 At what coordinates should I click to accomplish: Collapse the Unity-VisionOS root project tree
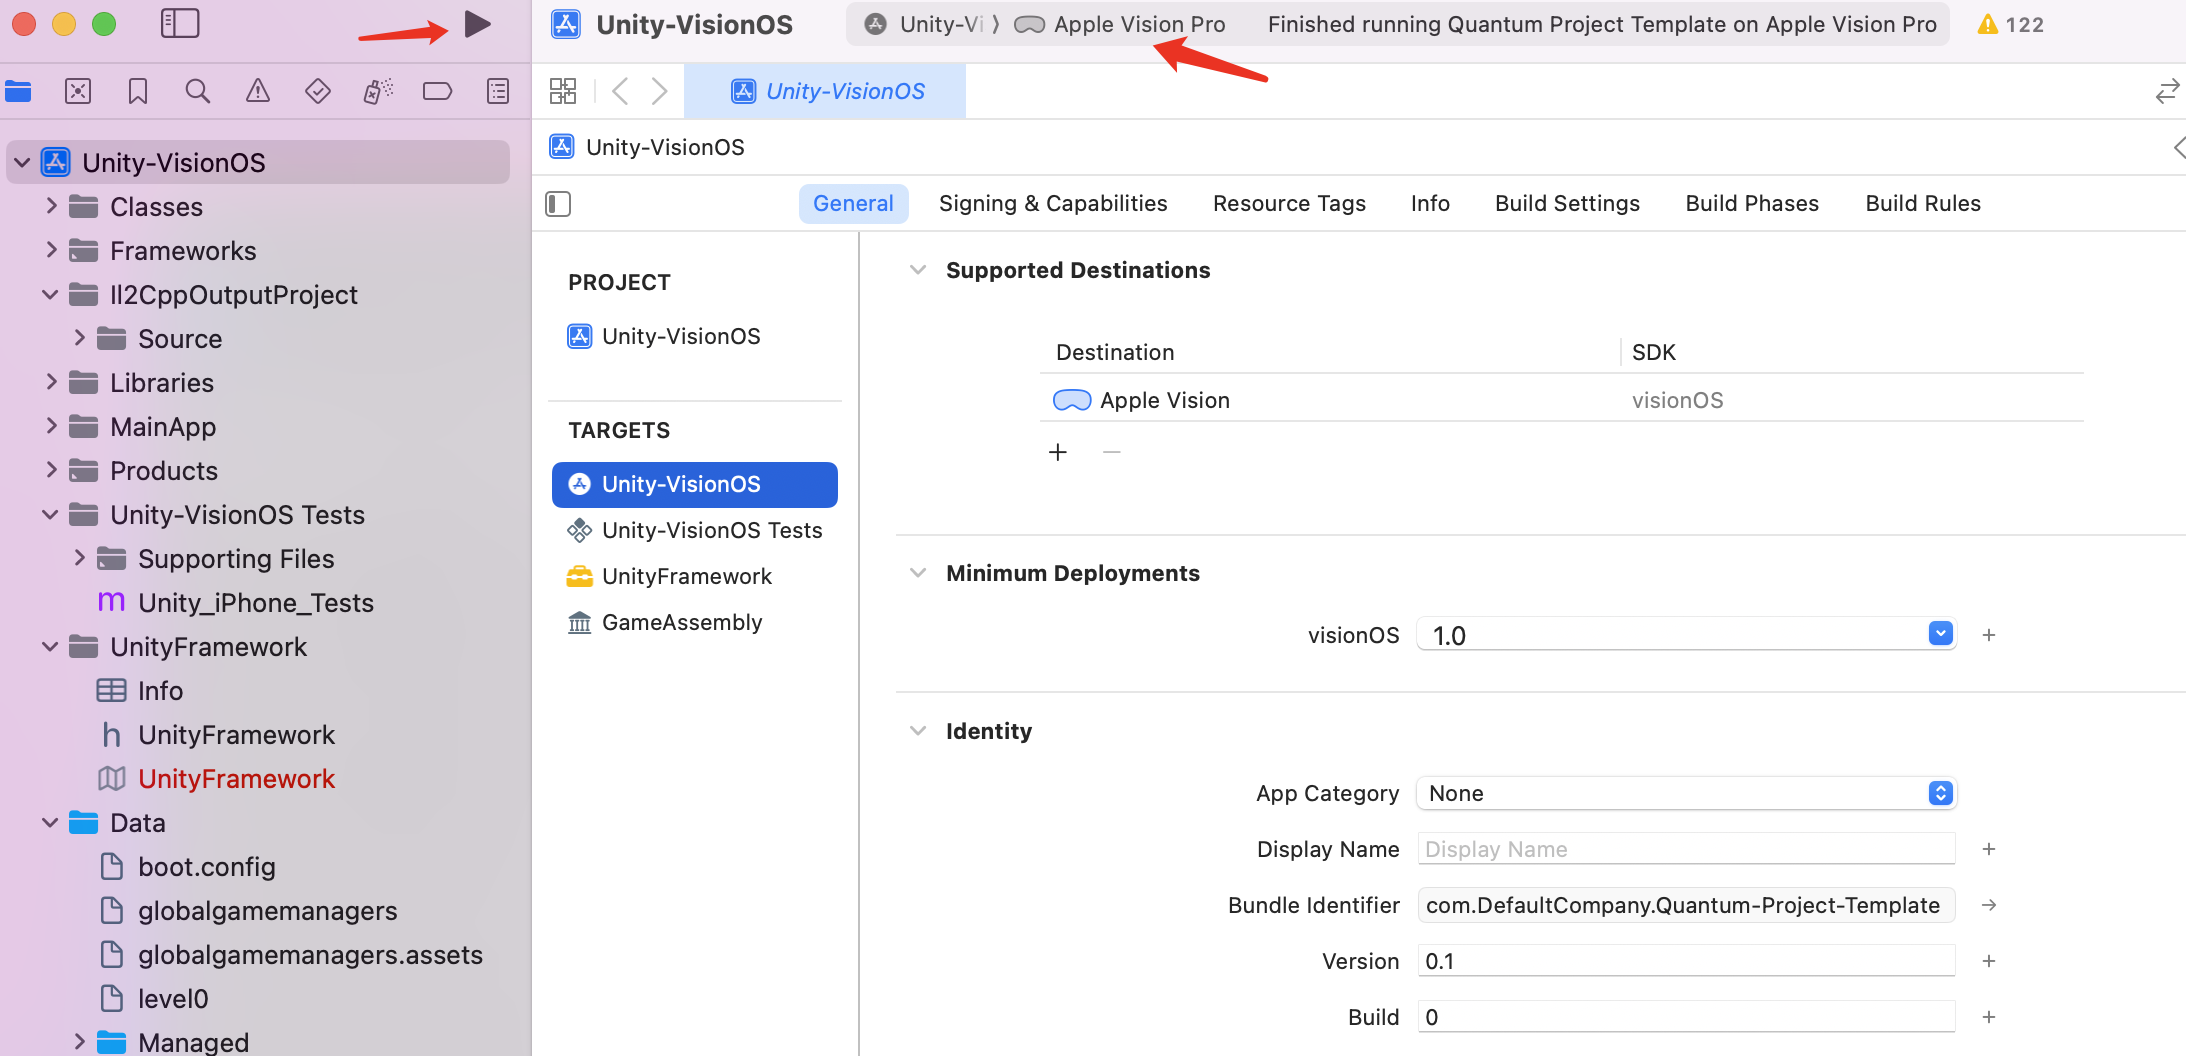click(22, 162)
